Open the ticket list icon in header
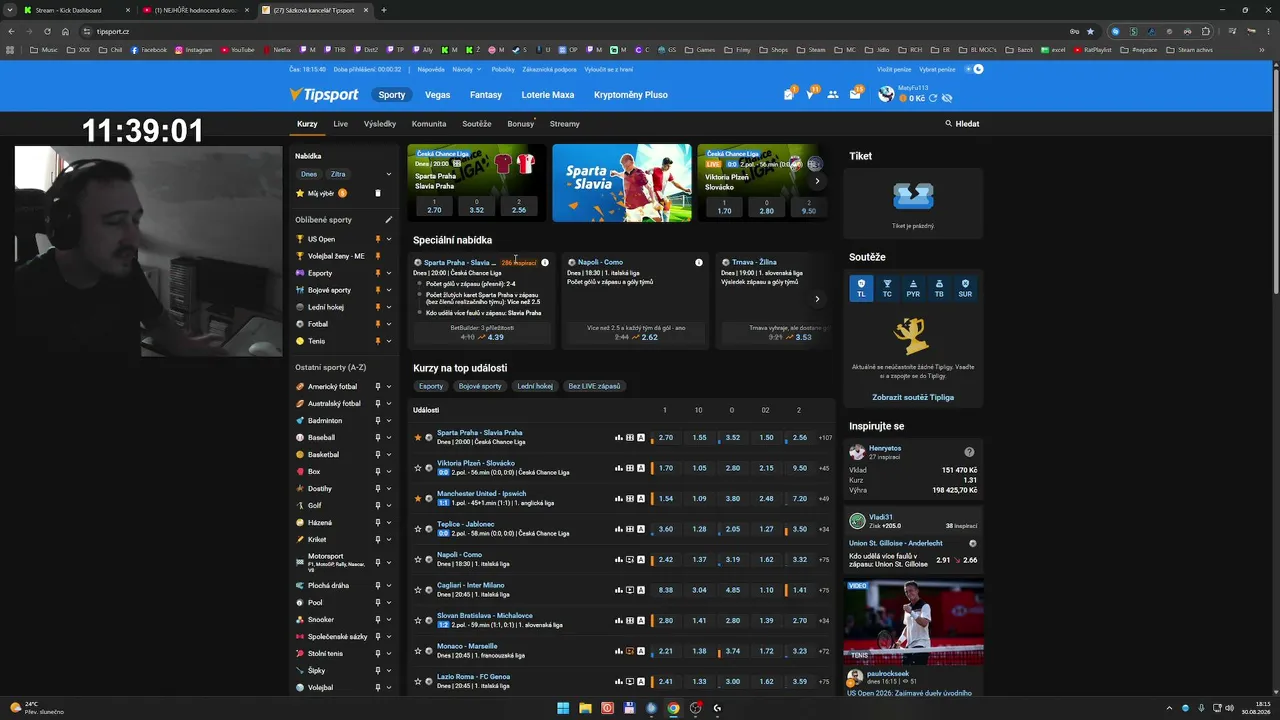This screenshot has height=720, width=1280. [x=788, y=94]
